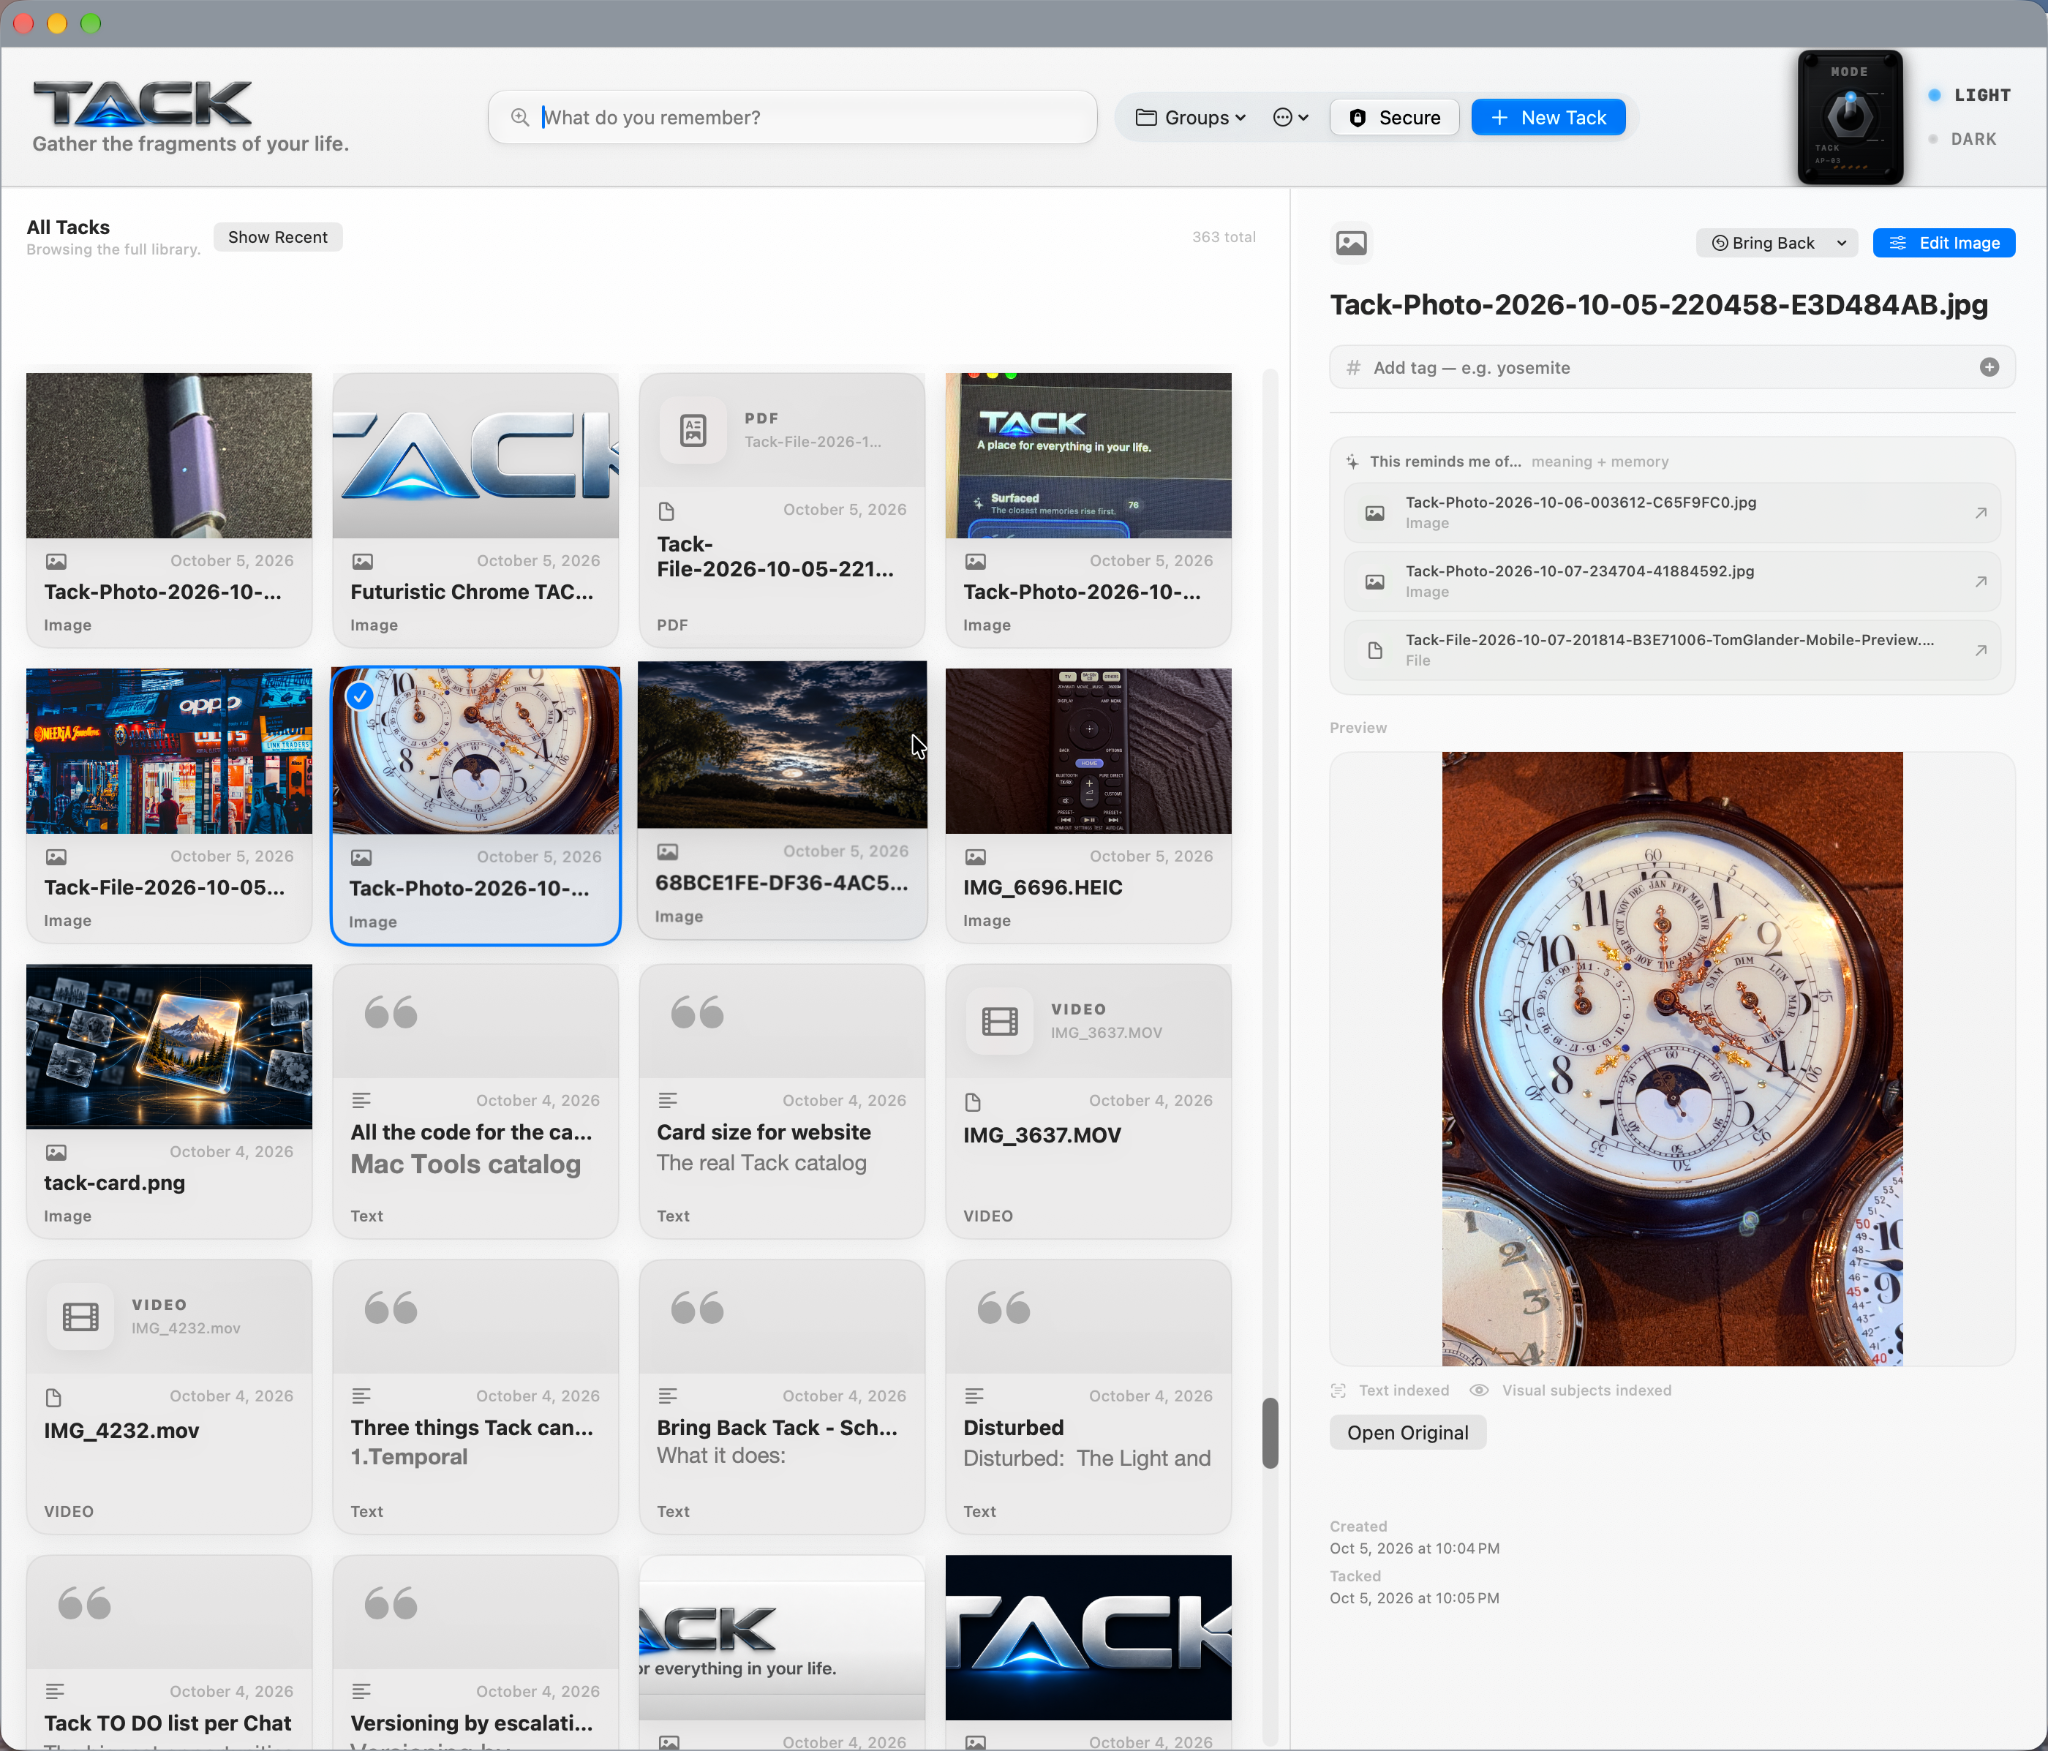Viewport: 2048px width, 1751px height.
Task: Click the TACK logo in header
Action: coord(143,103)
